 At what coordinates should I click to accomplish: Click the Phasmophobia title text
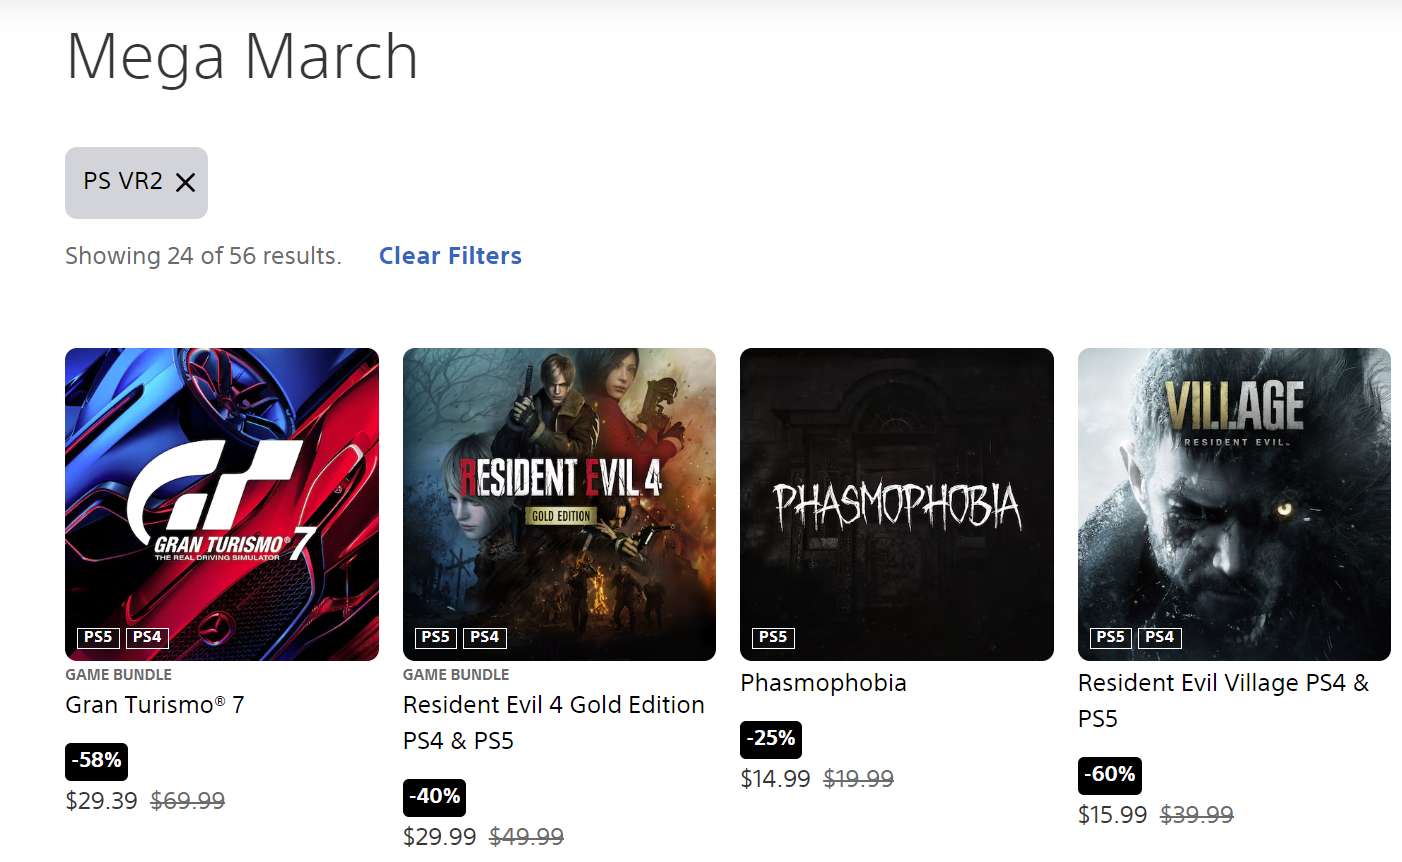click(823, 683)
